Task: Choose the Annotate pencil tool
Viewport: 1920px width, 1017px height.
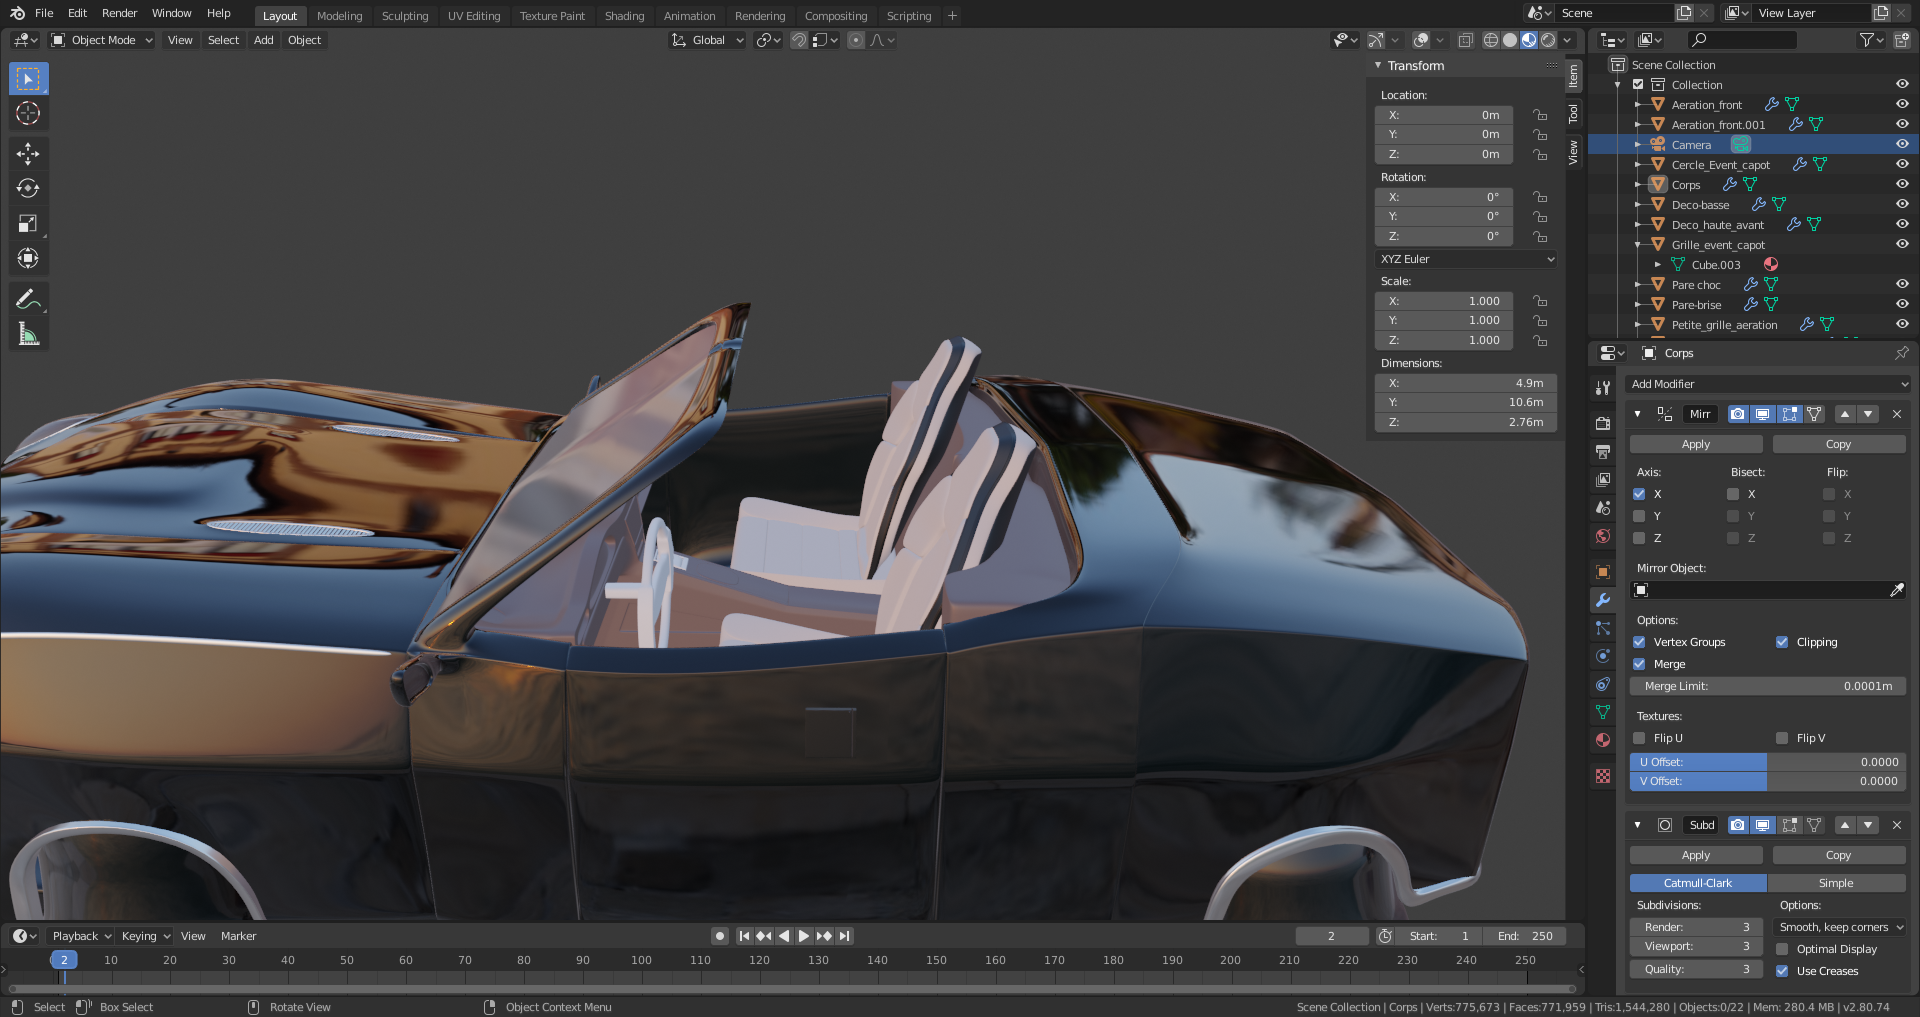Action: pos(28,299)
